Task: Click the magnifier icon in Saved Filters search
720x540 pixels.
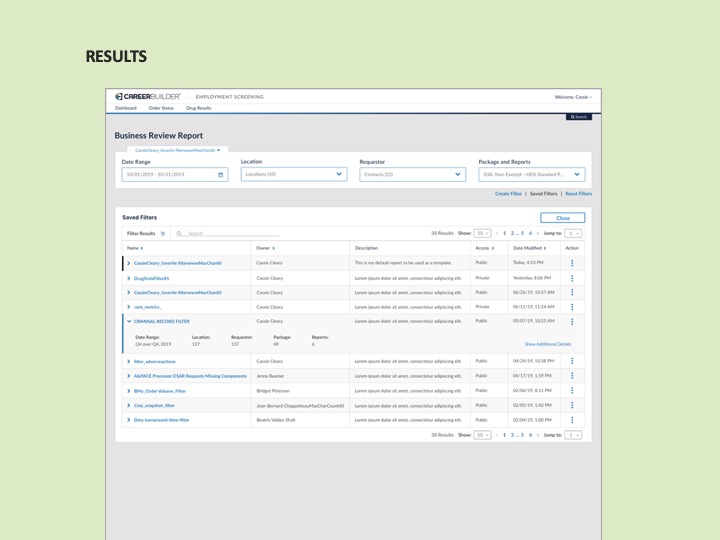Action: (x=179, y=234)
